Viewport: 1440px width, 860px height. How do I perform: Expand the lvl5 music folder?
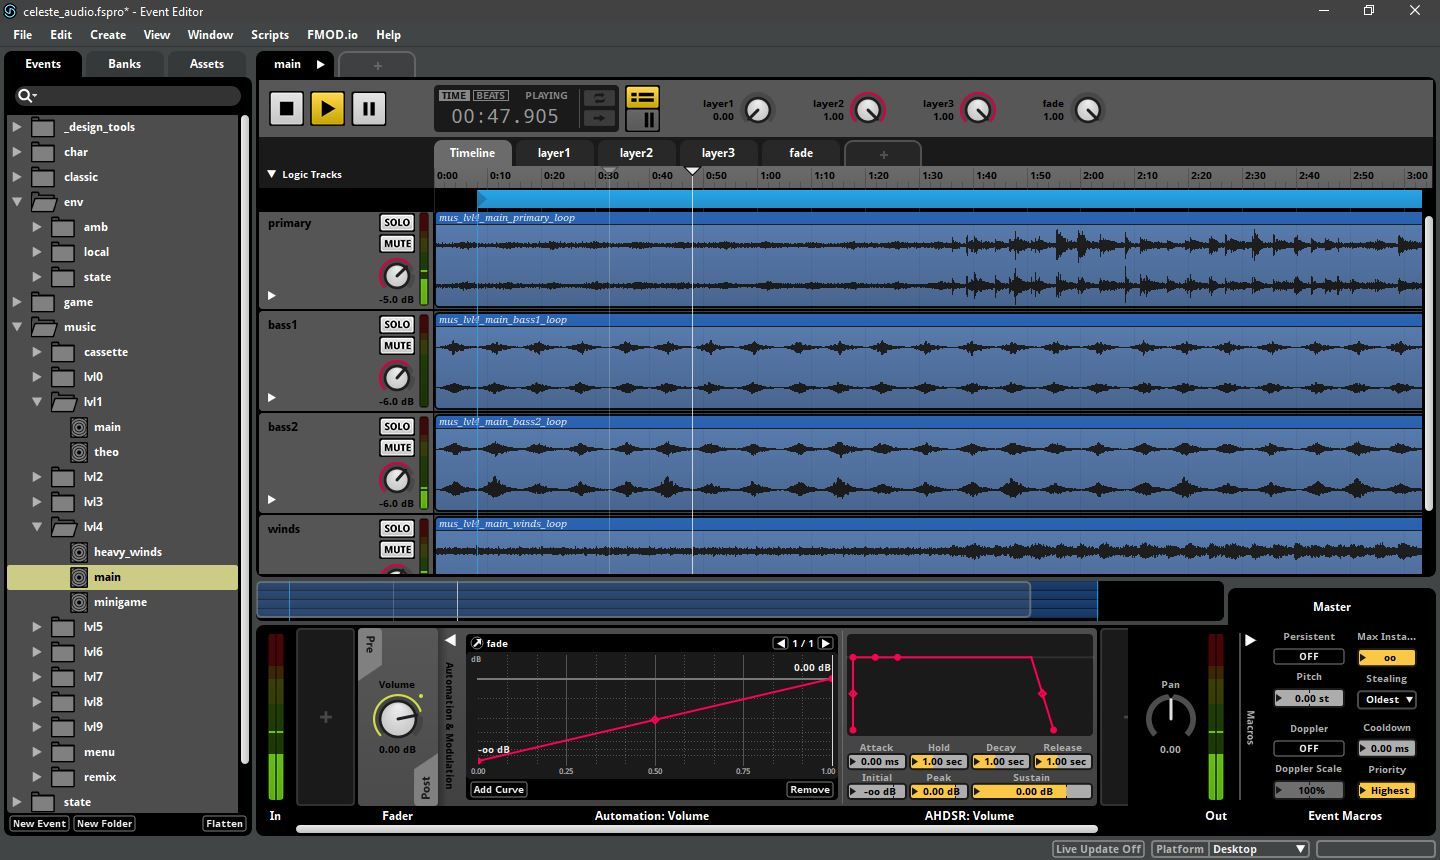(37, 627)
